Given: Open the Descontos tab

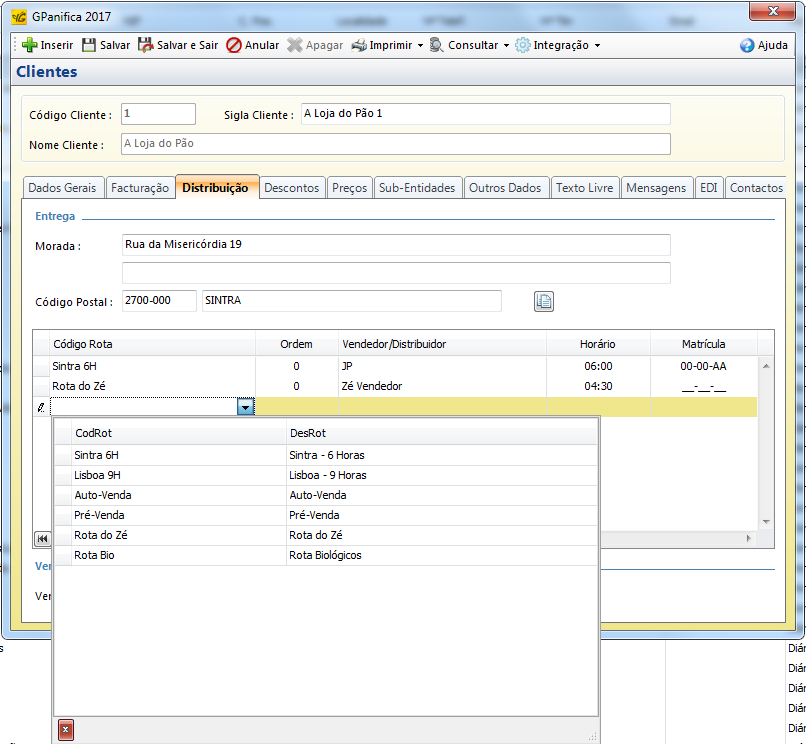Looking at the screenshot, I should coord(291,187).
